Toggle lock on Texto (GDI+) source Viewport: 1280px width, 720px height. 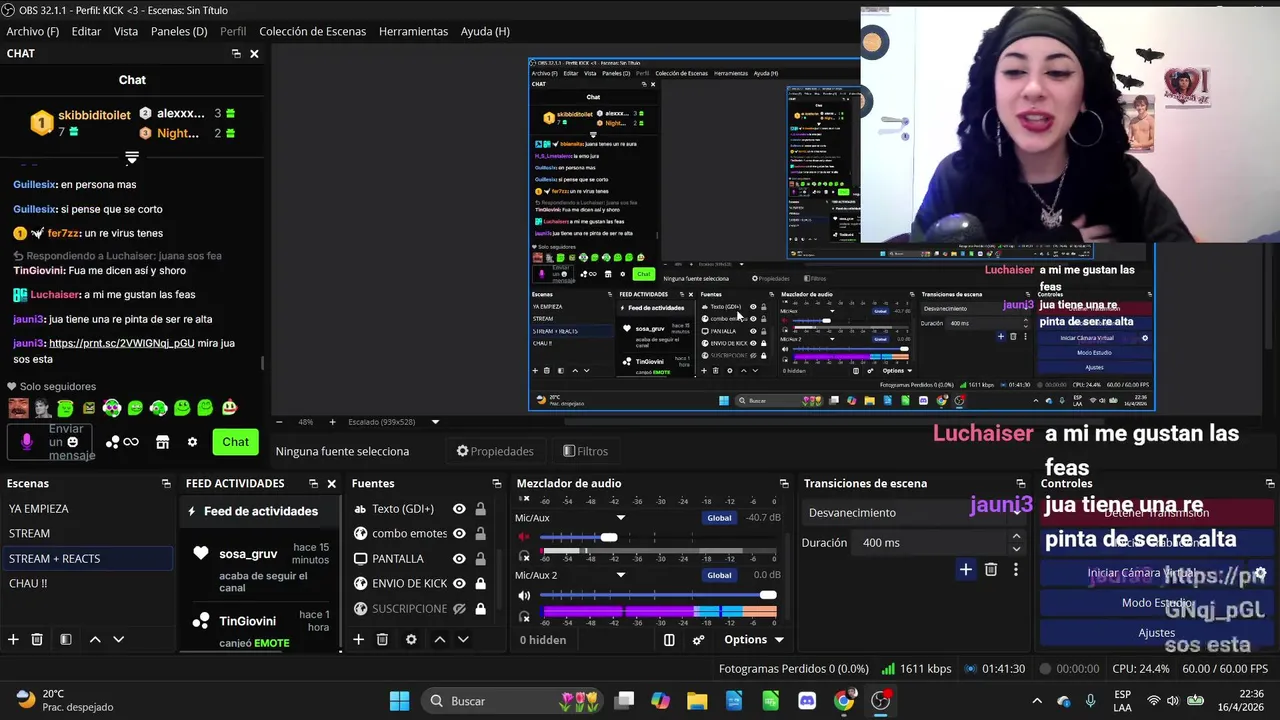click(x=481, y=509)
